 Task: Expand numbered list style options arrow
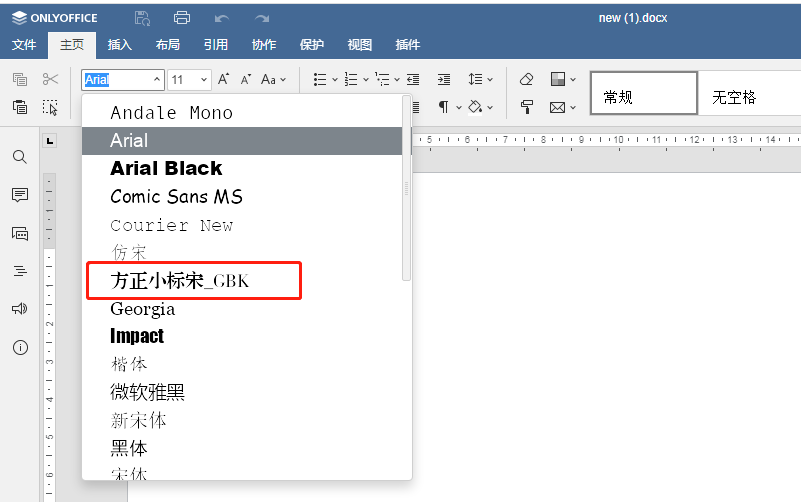366,80
